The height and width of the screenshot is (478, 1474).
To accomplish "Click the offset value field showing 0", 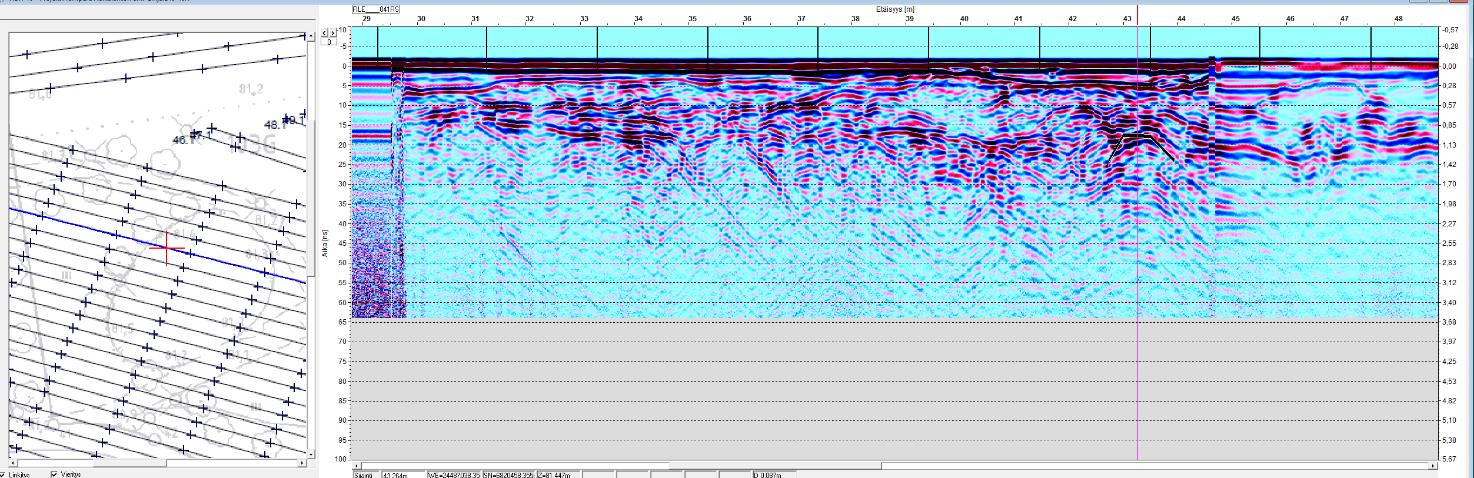I will click(328, 44).
